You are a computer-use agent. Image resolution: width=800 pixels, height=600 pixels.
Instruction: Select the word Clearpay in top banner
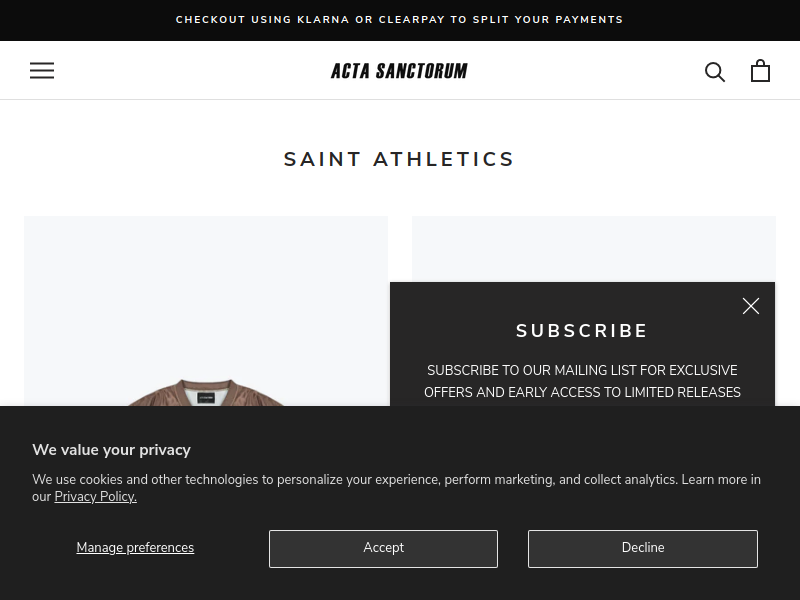pyautogui.click(x=412, y=20)
